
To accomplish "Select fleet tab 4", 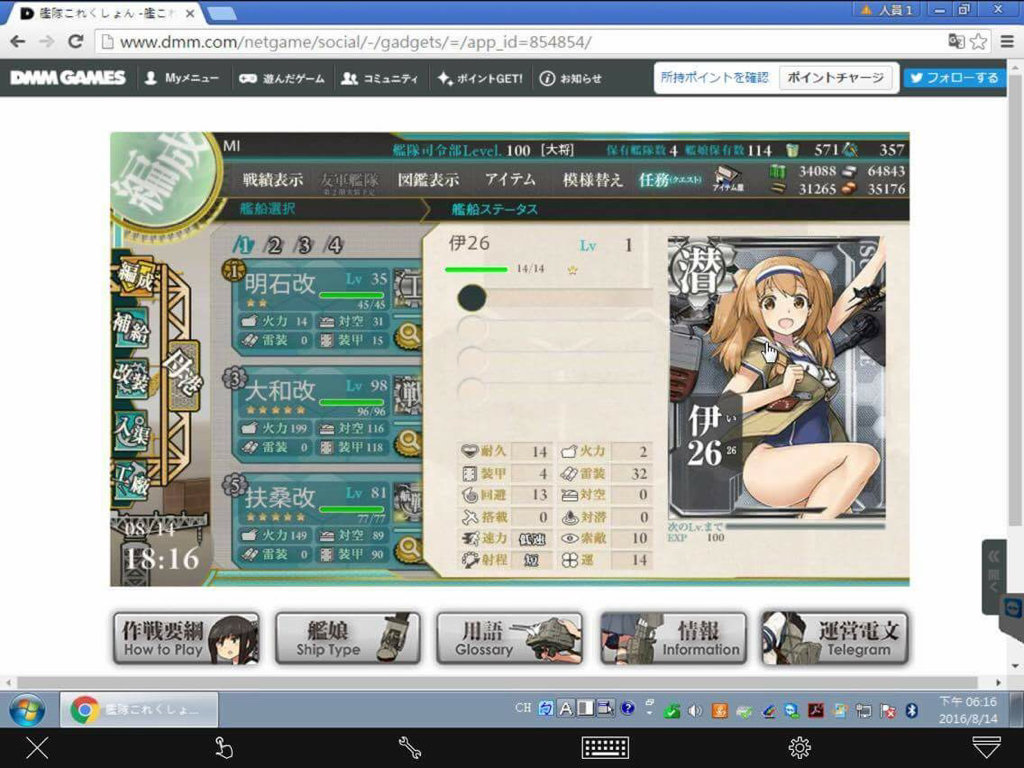I will [x=335, y=246].
